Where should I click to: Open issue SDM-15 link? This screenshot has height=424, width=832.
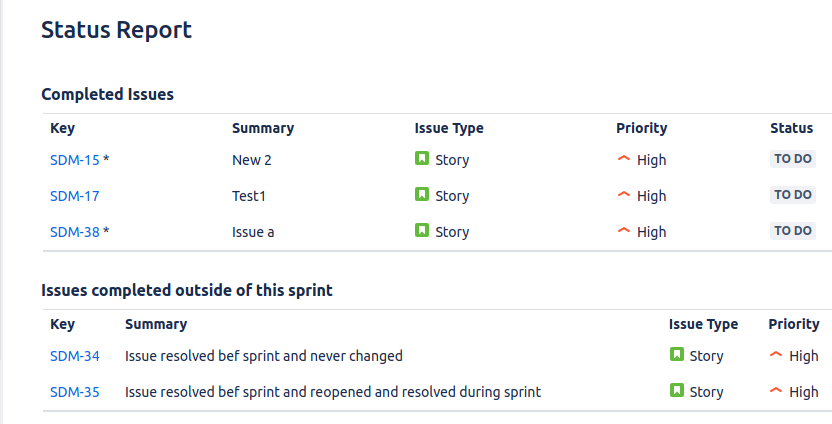(74, 160)
